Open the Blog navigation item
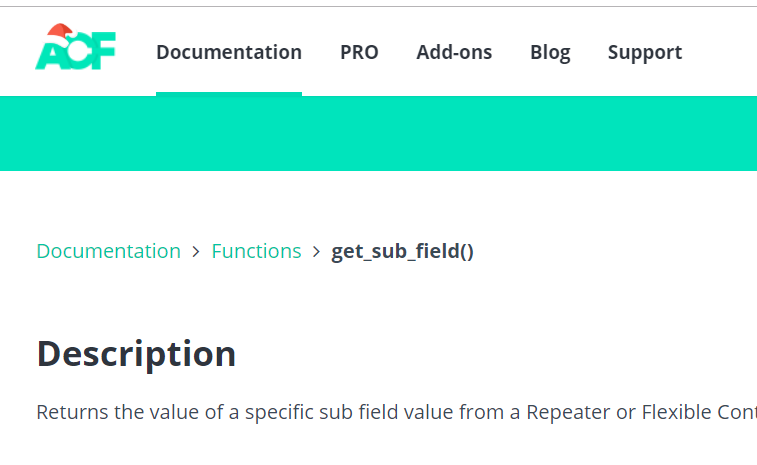 pos(550,53)
